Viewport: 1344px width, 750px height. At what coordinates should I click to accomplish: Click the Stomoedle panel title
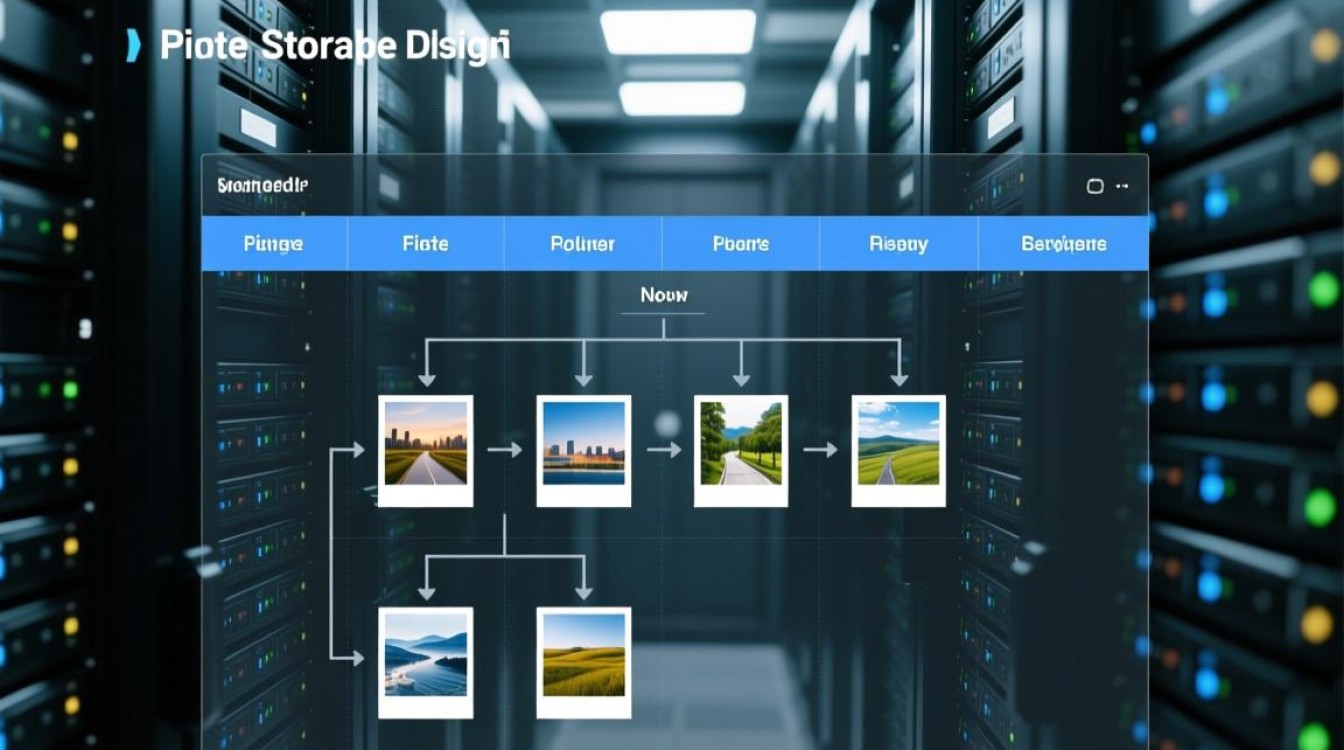tap(262, 186)
